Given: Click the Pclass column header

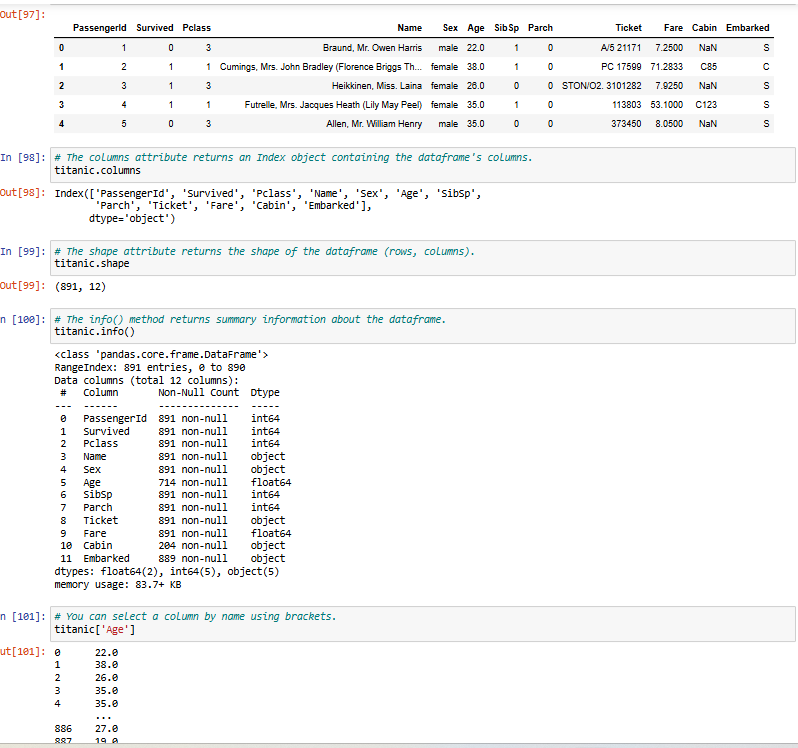Looking at the screenshot, I should click(x=196, y=28).
